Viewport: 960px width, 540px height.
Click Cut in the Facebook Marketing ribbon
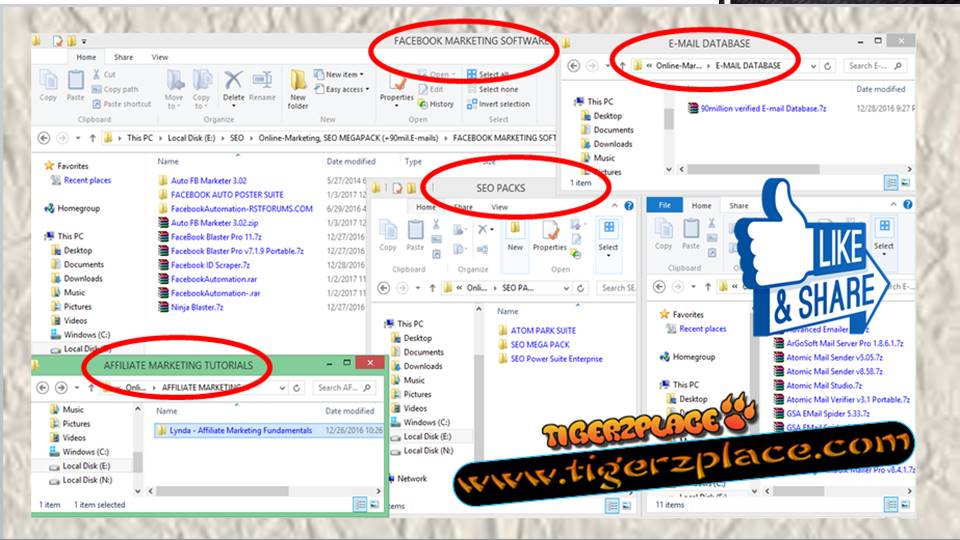click(x=105, y=74)
